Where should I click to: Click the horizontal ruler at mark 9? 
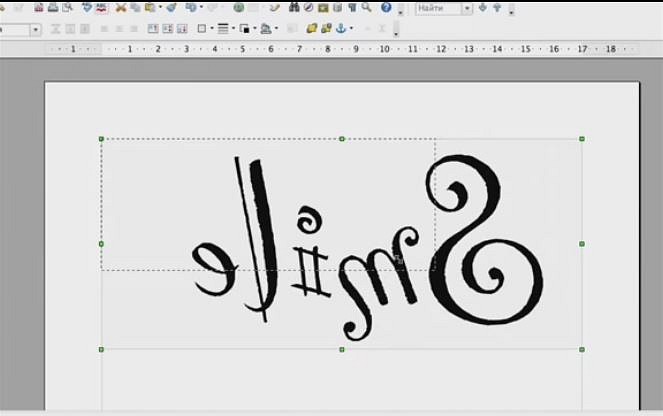point(356,49)
